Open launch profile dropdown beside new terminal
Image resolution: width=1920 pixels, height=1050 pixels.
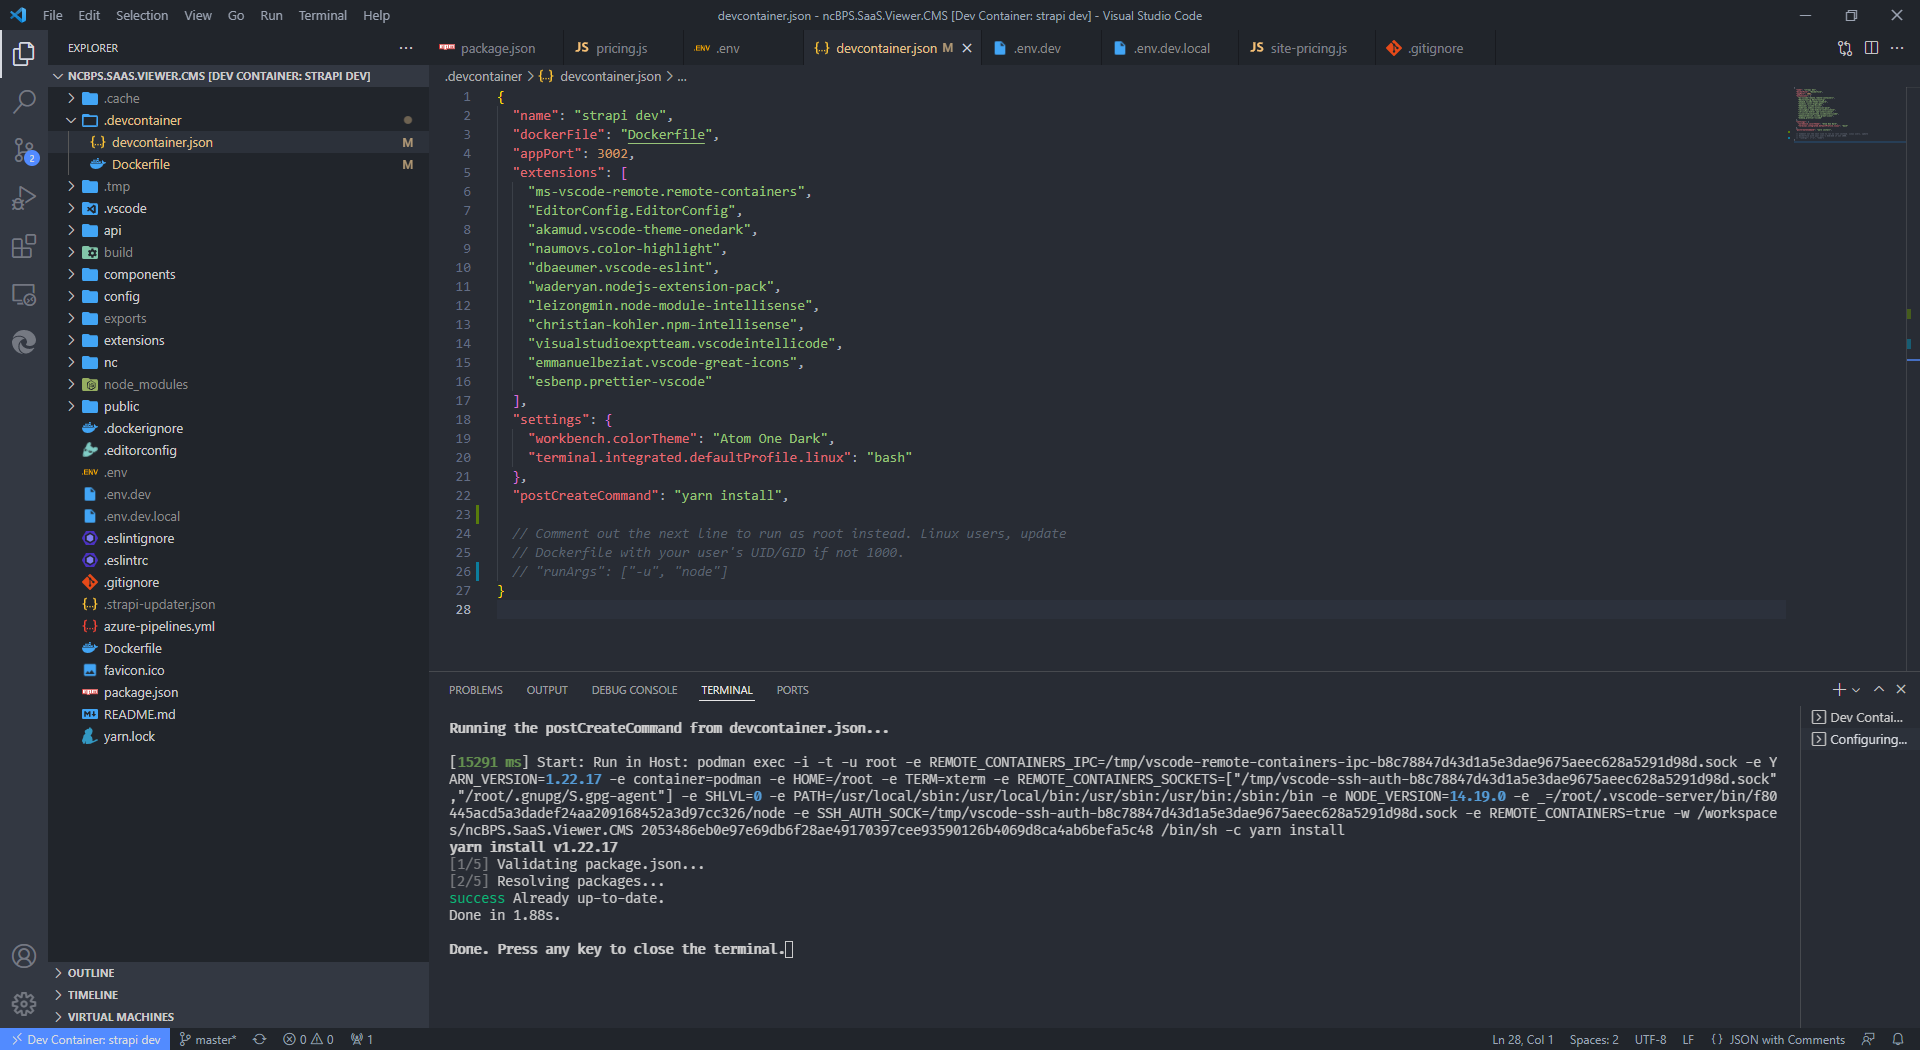pos(1856,690)
